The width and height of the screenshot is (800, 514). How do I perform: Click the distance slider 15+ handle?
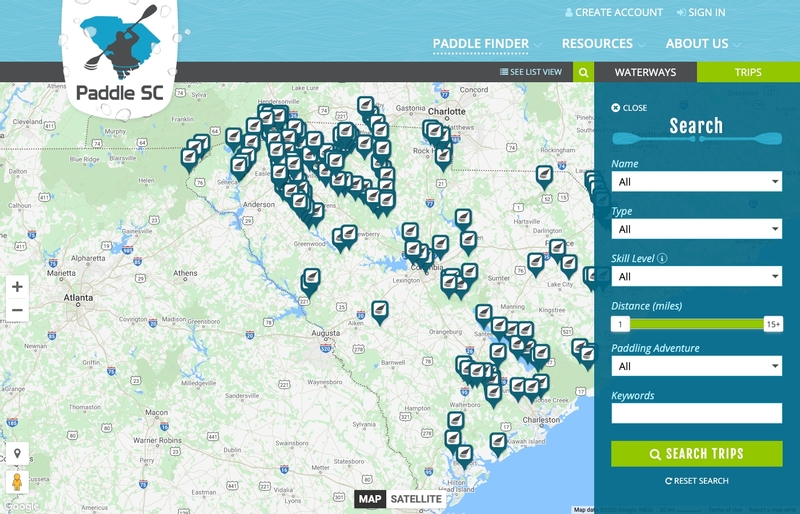coord(773,324)
